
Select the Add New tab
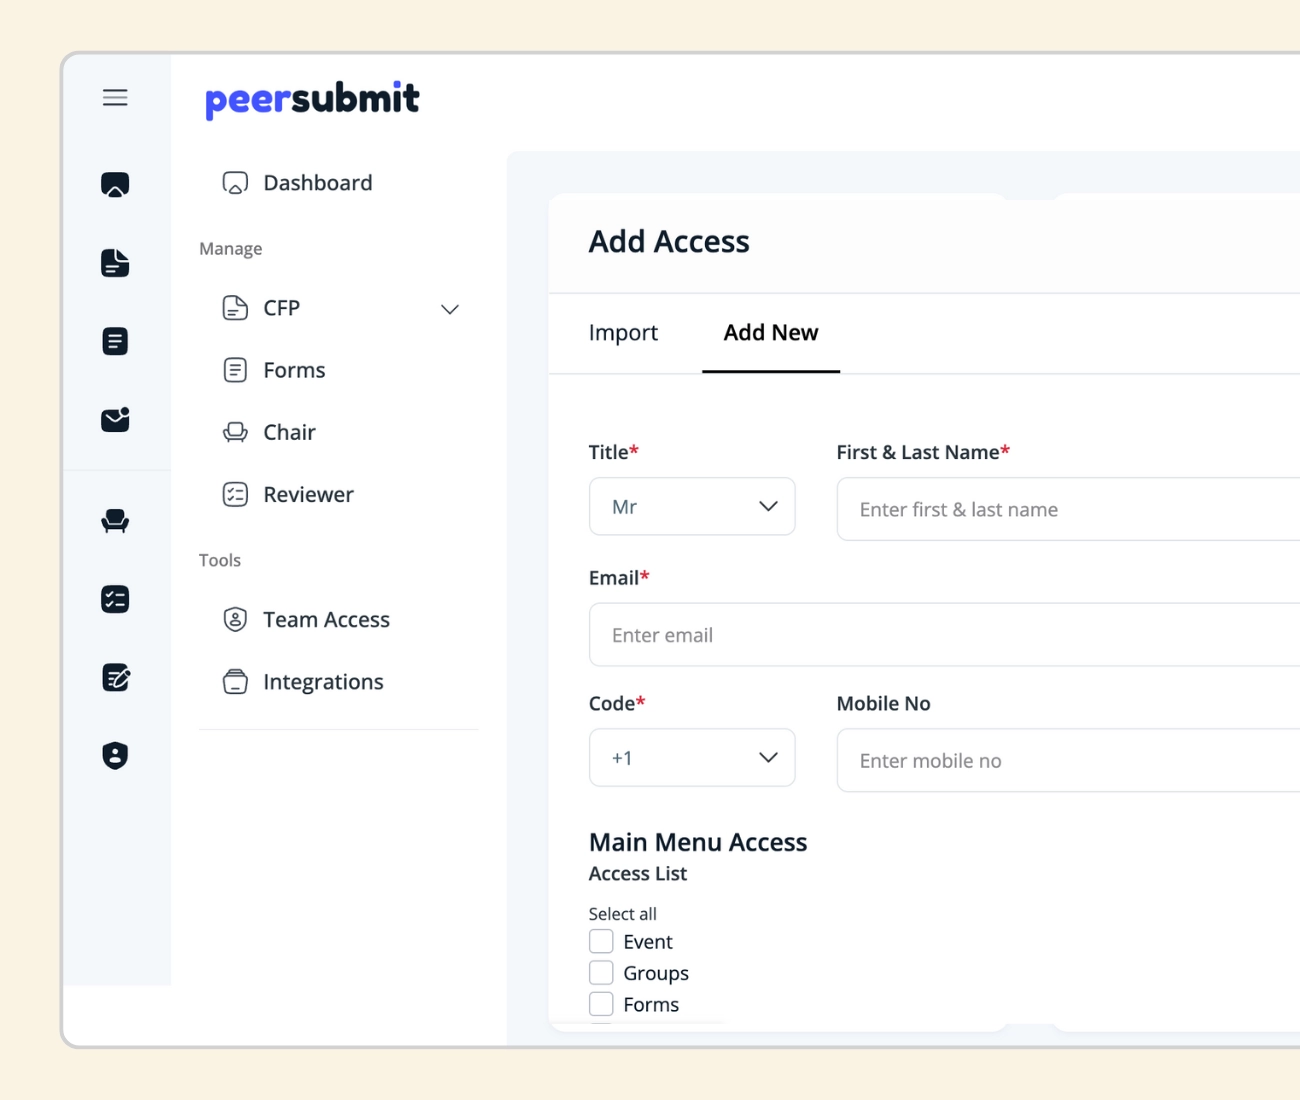tap(770, 332)
